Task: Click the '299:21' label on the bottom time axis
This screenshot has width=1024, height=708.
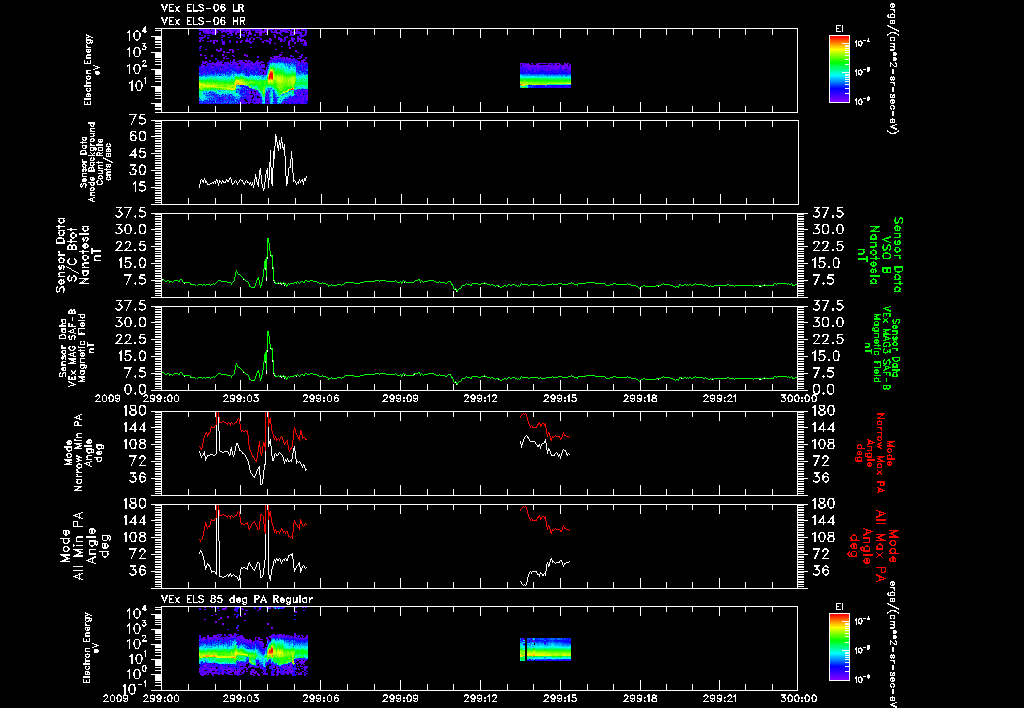Action: pyautogui.click(x=720, y=699)
